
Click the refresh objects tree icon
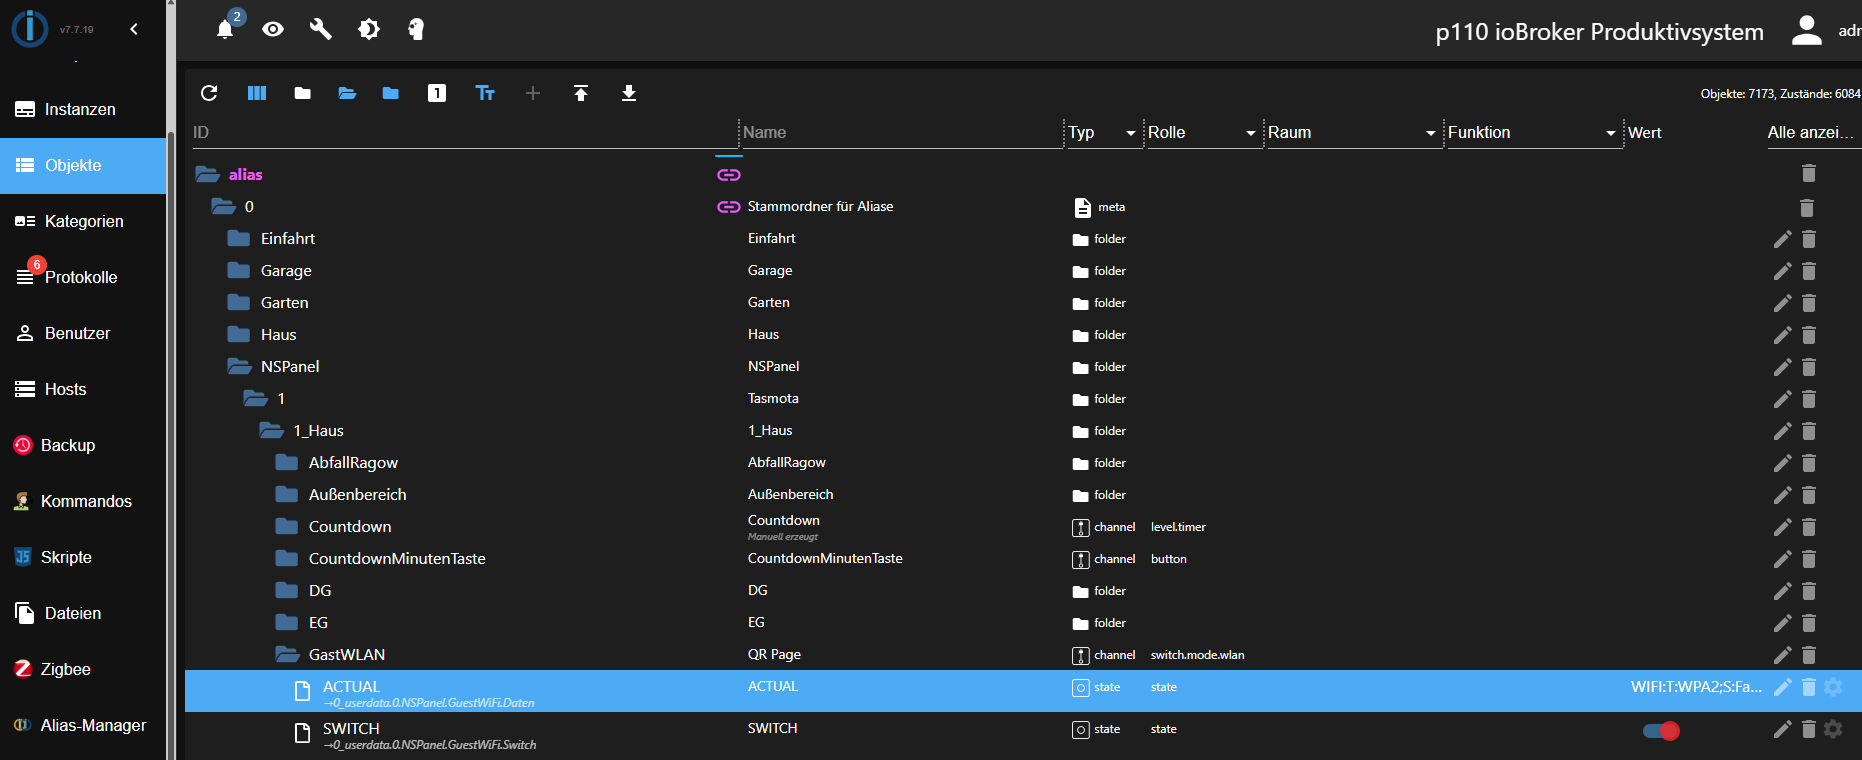tap(209, 93)
